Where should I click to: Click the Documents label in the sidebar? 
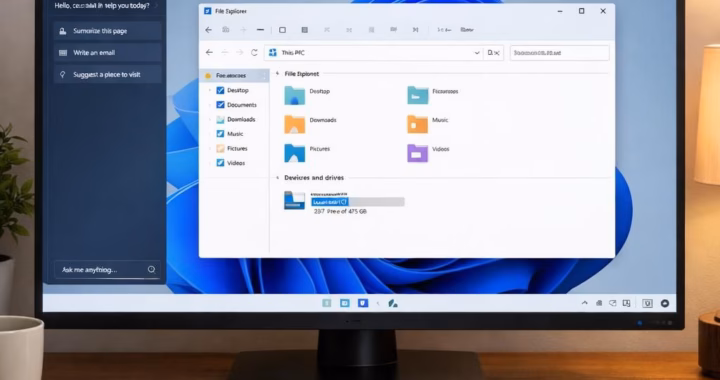coord(242,105)
